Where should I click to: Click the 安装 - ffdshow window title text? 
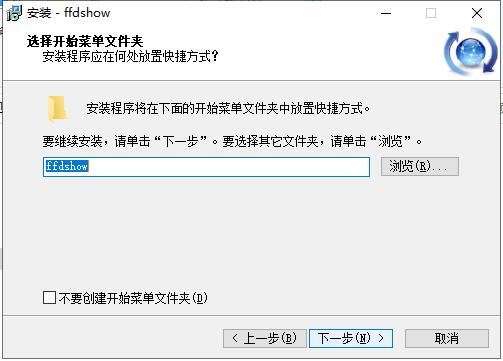(69, 13)
